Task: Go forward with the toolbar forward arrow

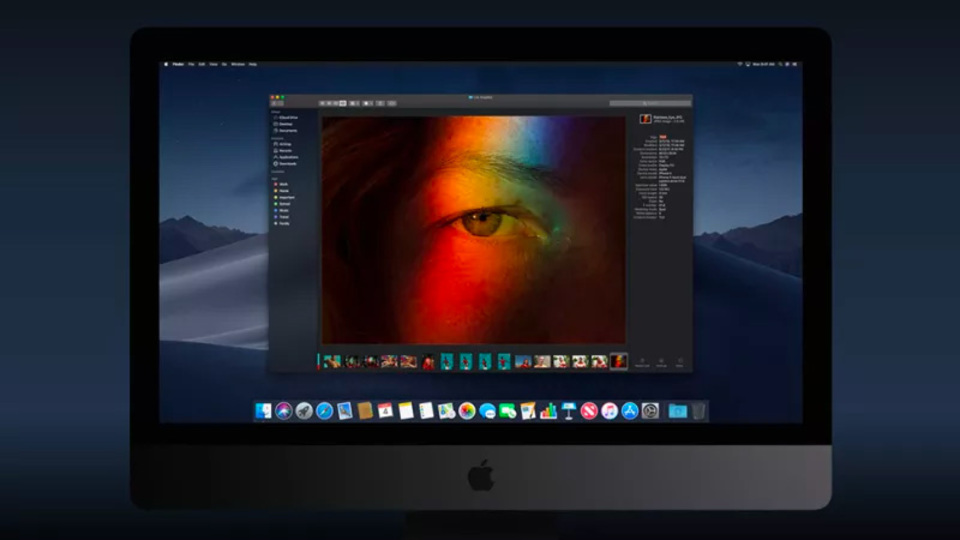Action: (280, 103)
